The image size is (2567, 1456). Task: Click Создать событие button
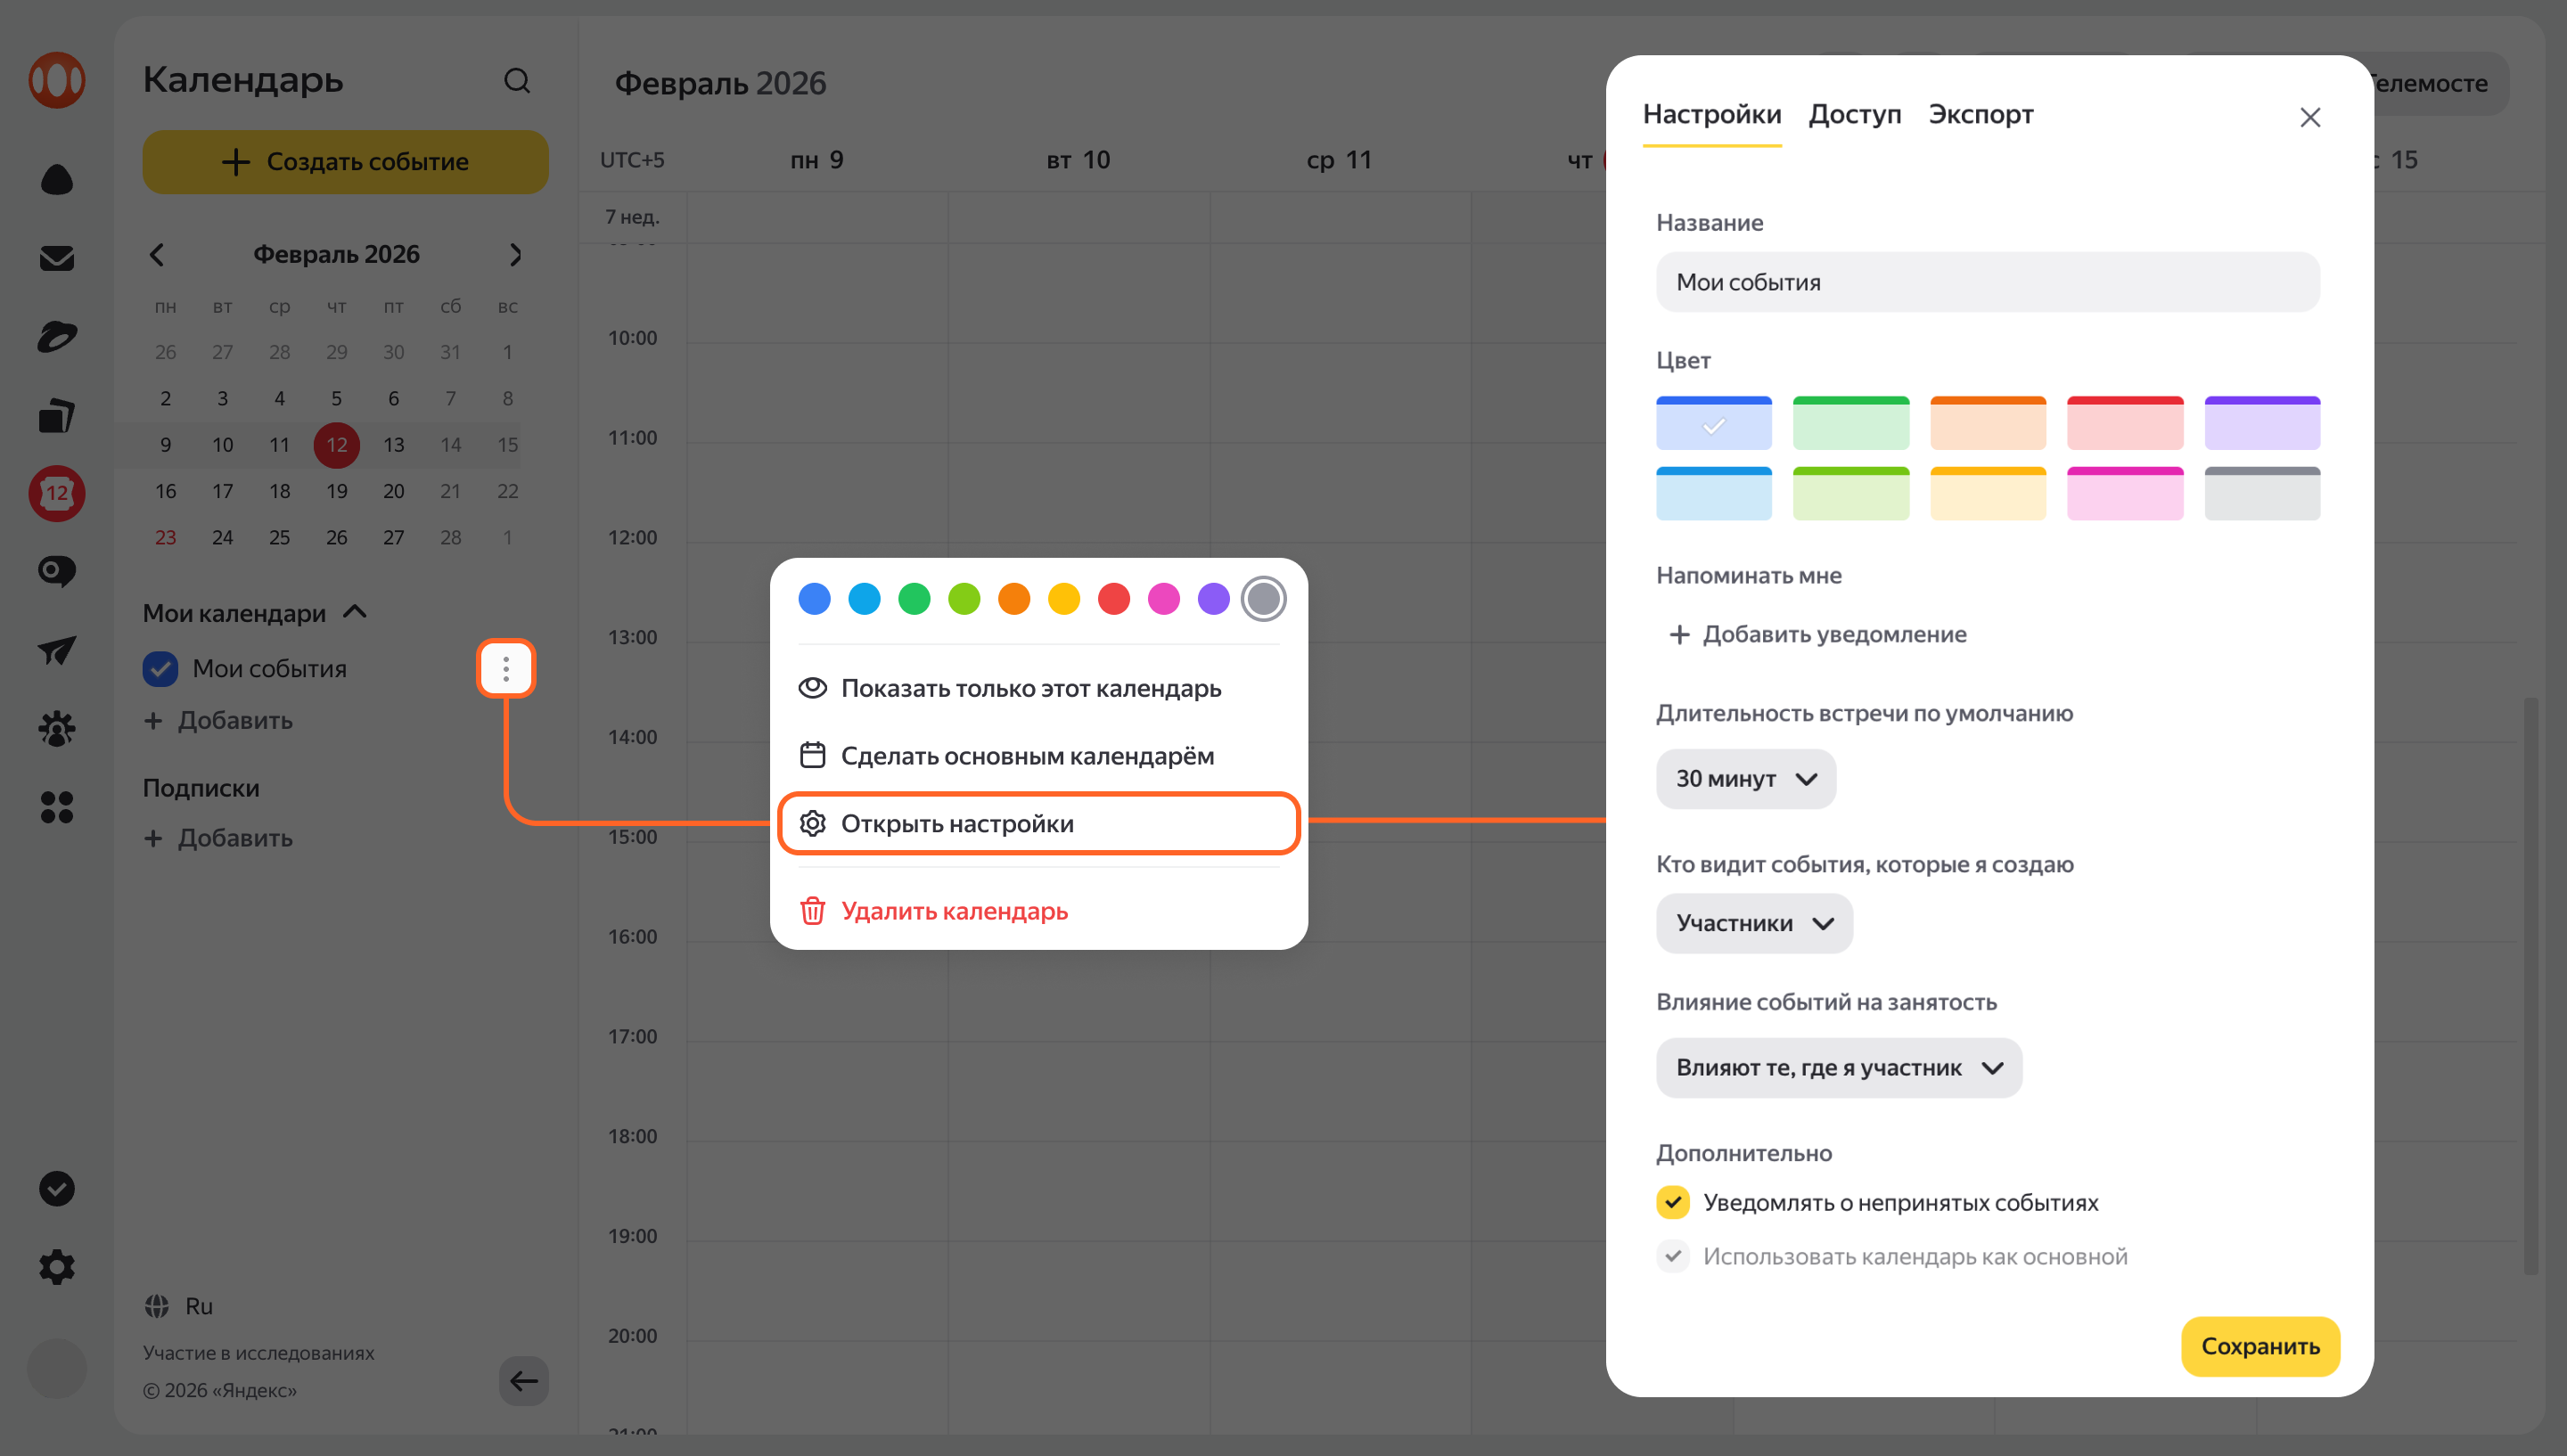[x=345, y=162]
